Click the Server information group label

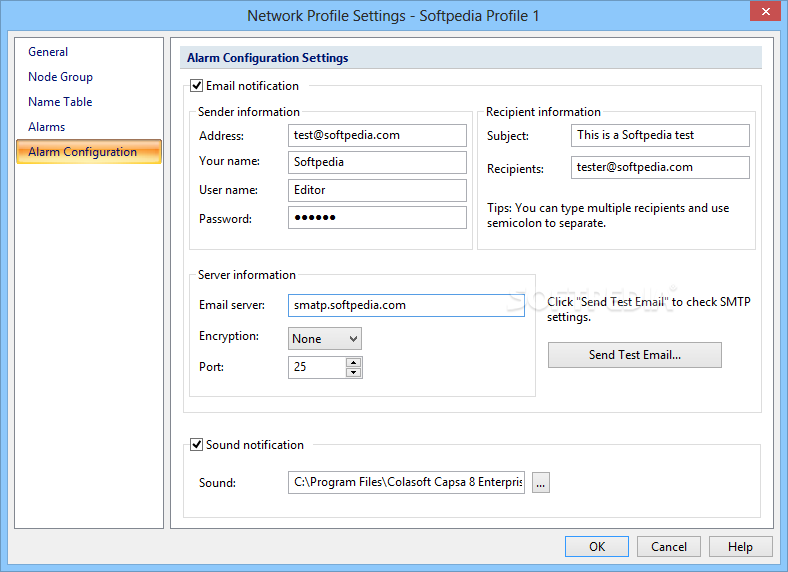pos(247,275)
